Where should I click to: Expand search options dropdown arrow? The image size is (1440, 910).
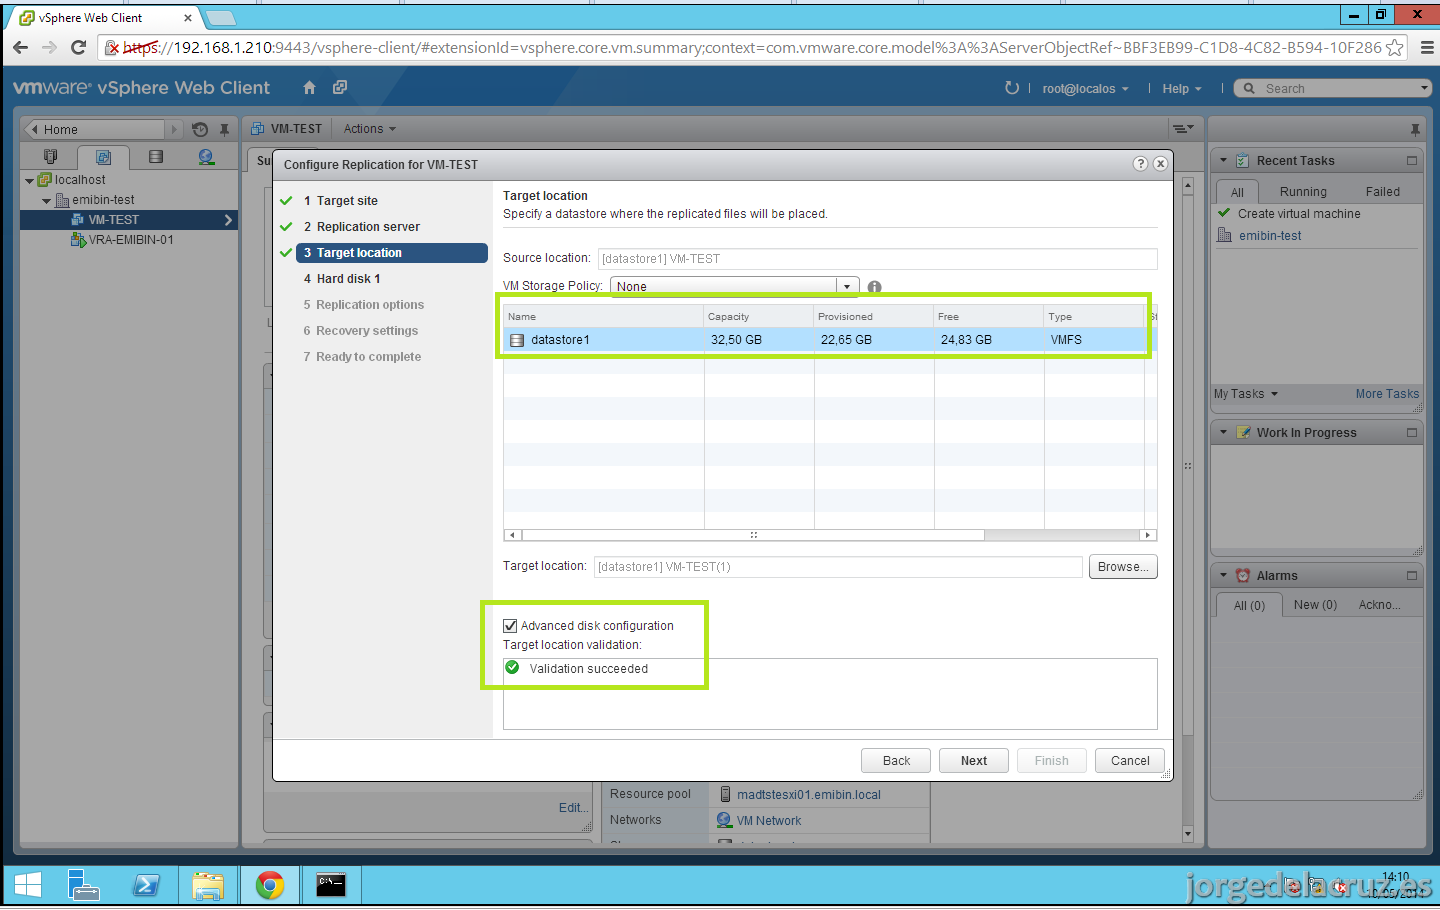coord(1424,88)
